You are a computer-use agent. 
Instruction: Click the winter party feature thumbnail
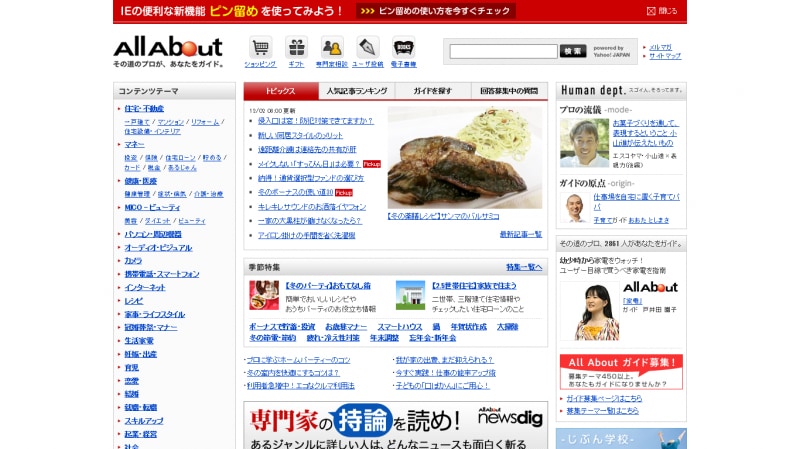click(x=264, y=295)
